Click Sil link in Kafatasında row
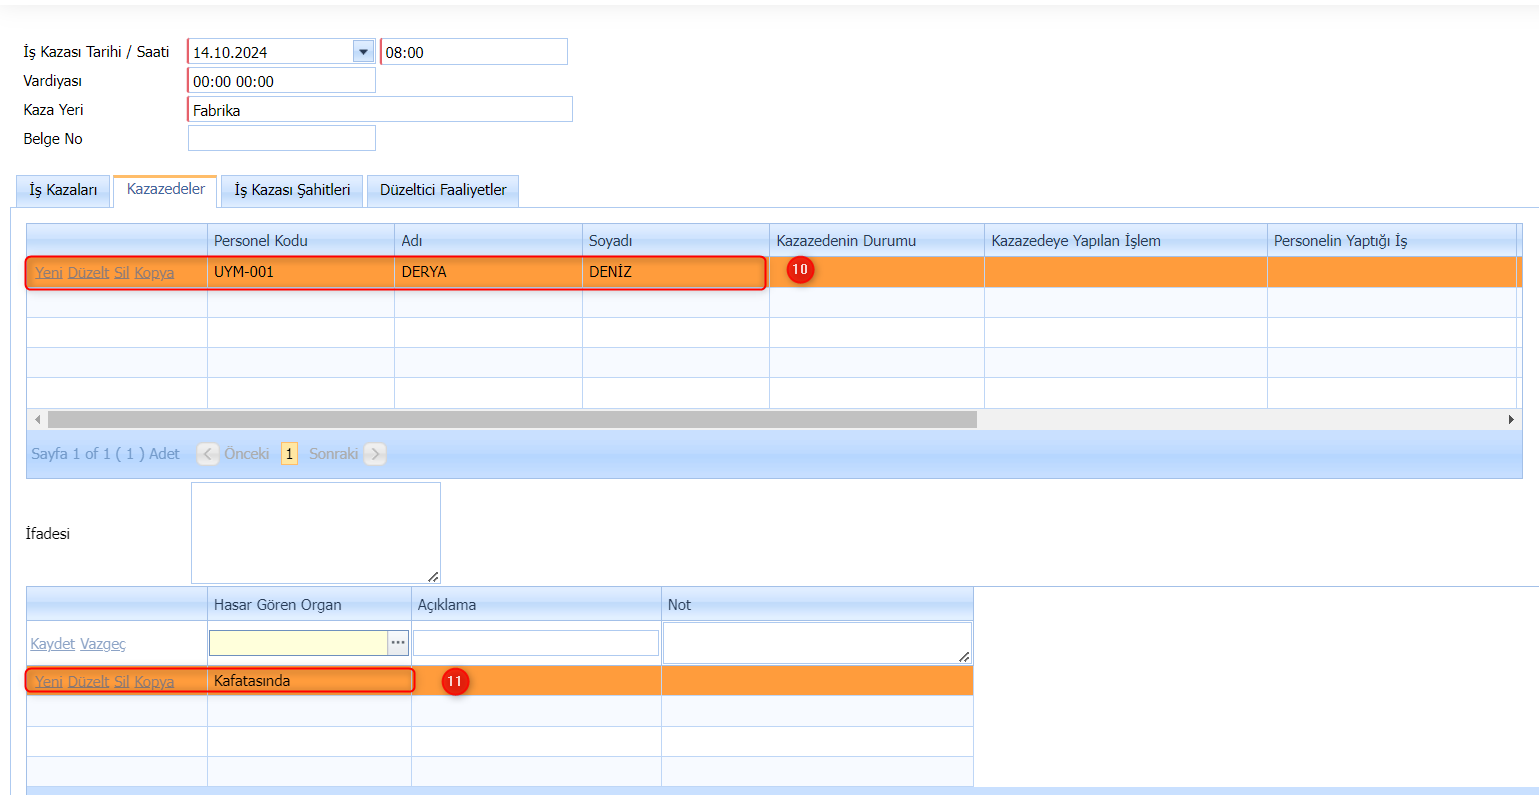The width and height of the screenshot is (1539, 795). click(x=122, y=682)
